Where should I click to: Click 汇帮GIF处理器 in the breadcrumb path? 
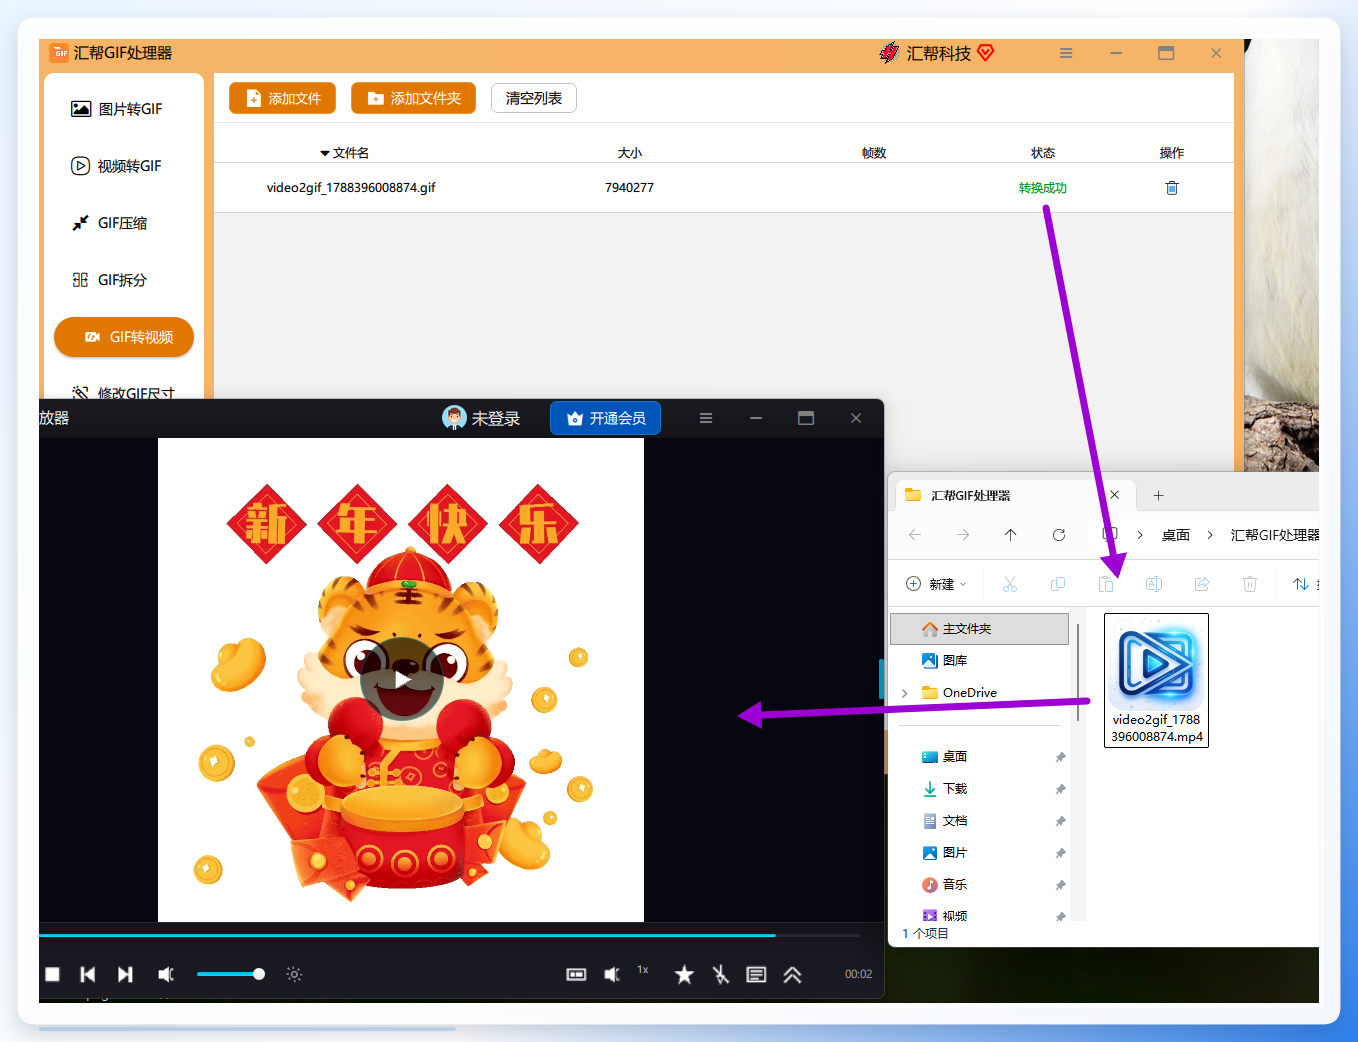coord(1275,535)
